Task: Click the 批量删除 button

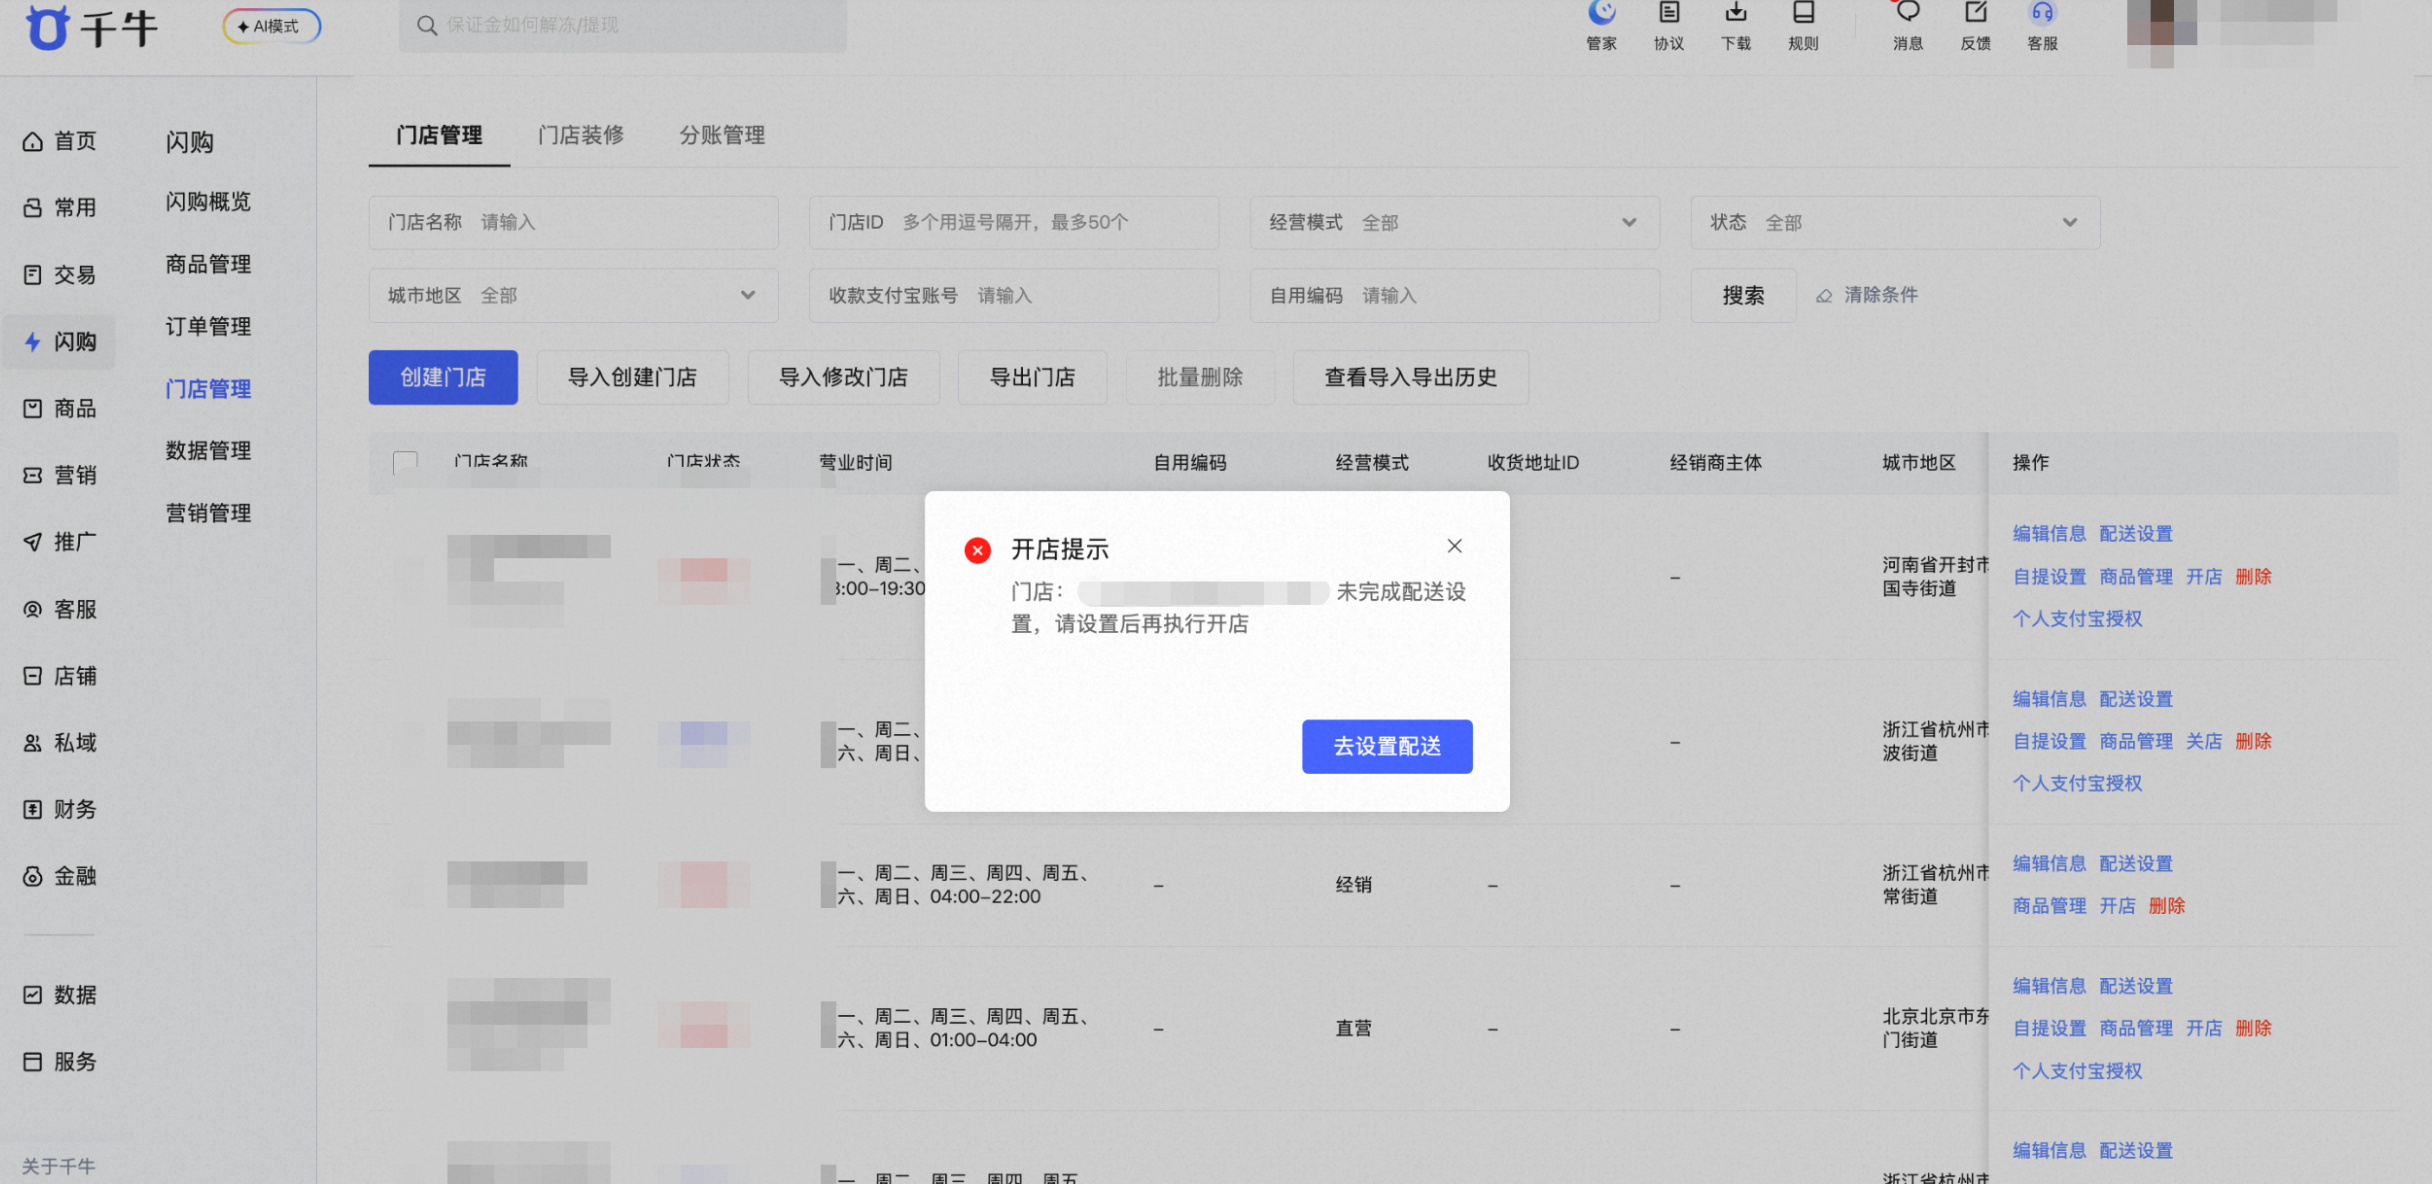Action: (x=1200, y=377)
